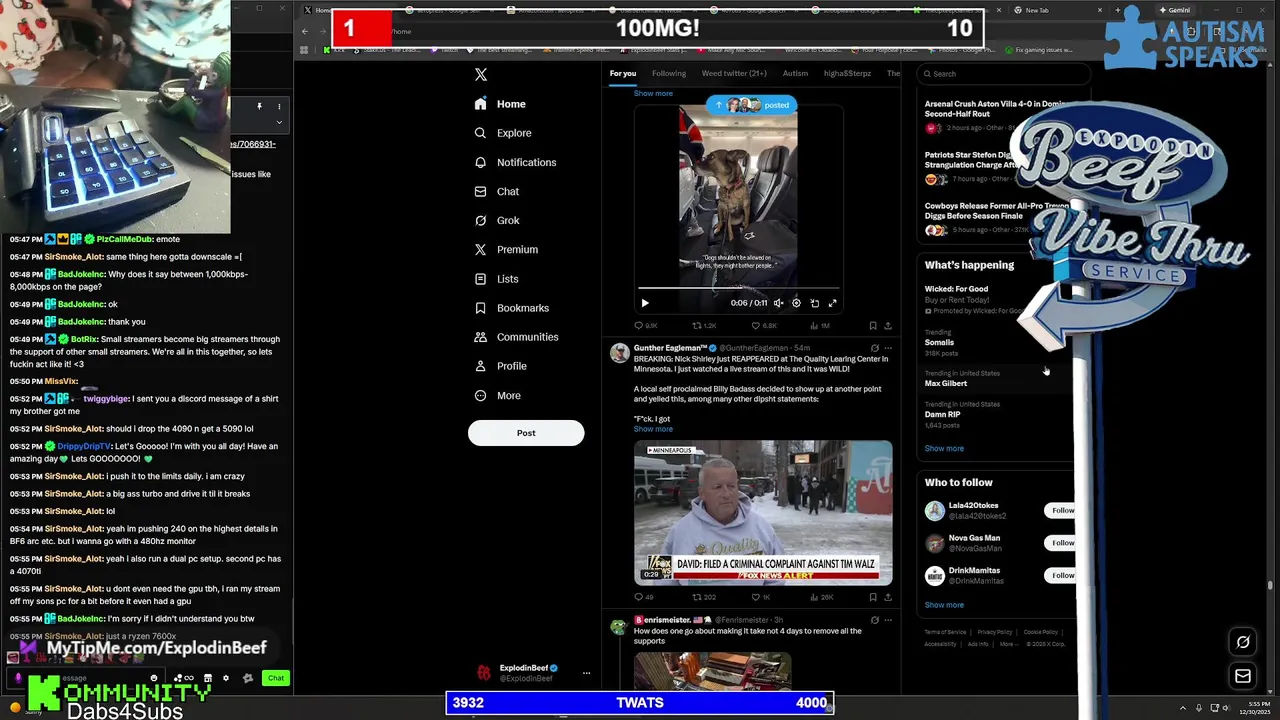This screenshot has height=720, width=1280.
Task: Open the messages envelope floating icon
Action: tap(1243, 677)
